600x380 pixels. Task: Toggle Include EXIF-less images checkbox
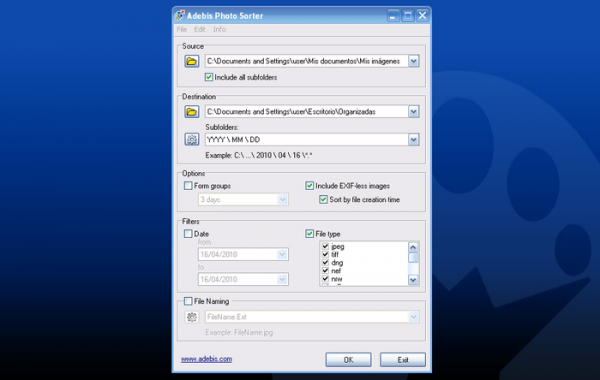pos(310,186)
